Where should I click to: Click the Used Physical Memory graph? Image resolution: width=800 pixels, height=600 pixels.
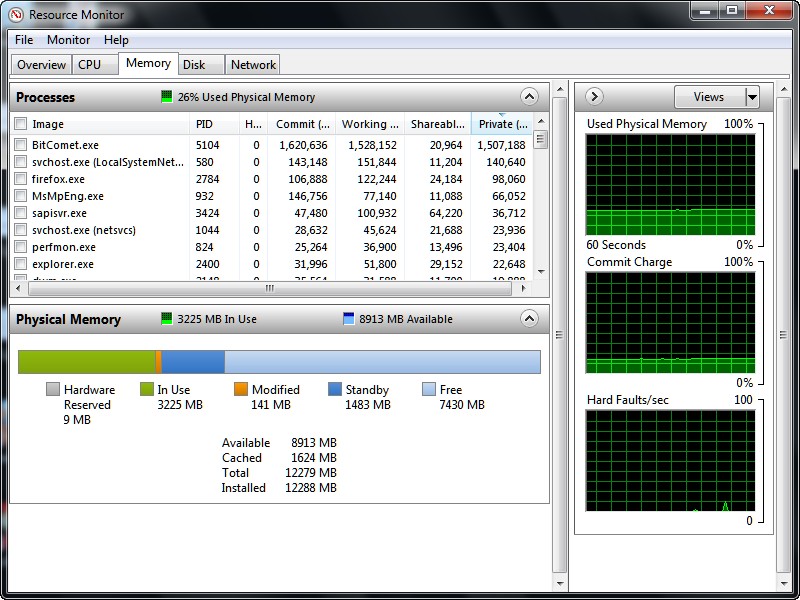(x=670, y=185)
